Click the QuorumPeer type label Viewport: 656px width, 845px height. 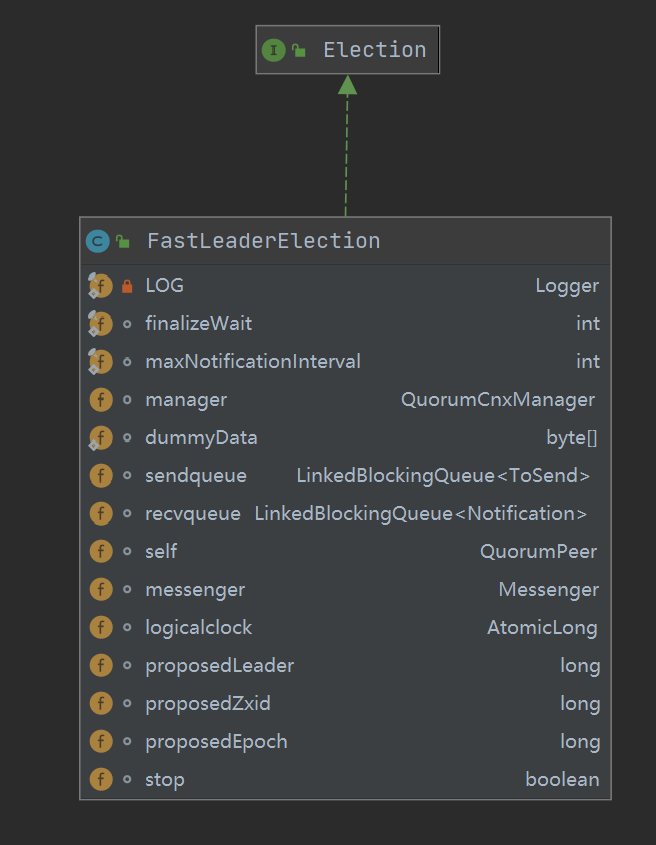tap(538, 552)
